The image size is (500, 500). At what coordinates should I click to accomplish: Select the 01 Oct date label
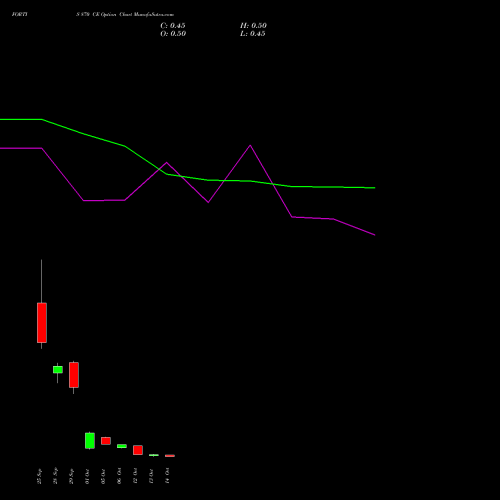point(88,476)
